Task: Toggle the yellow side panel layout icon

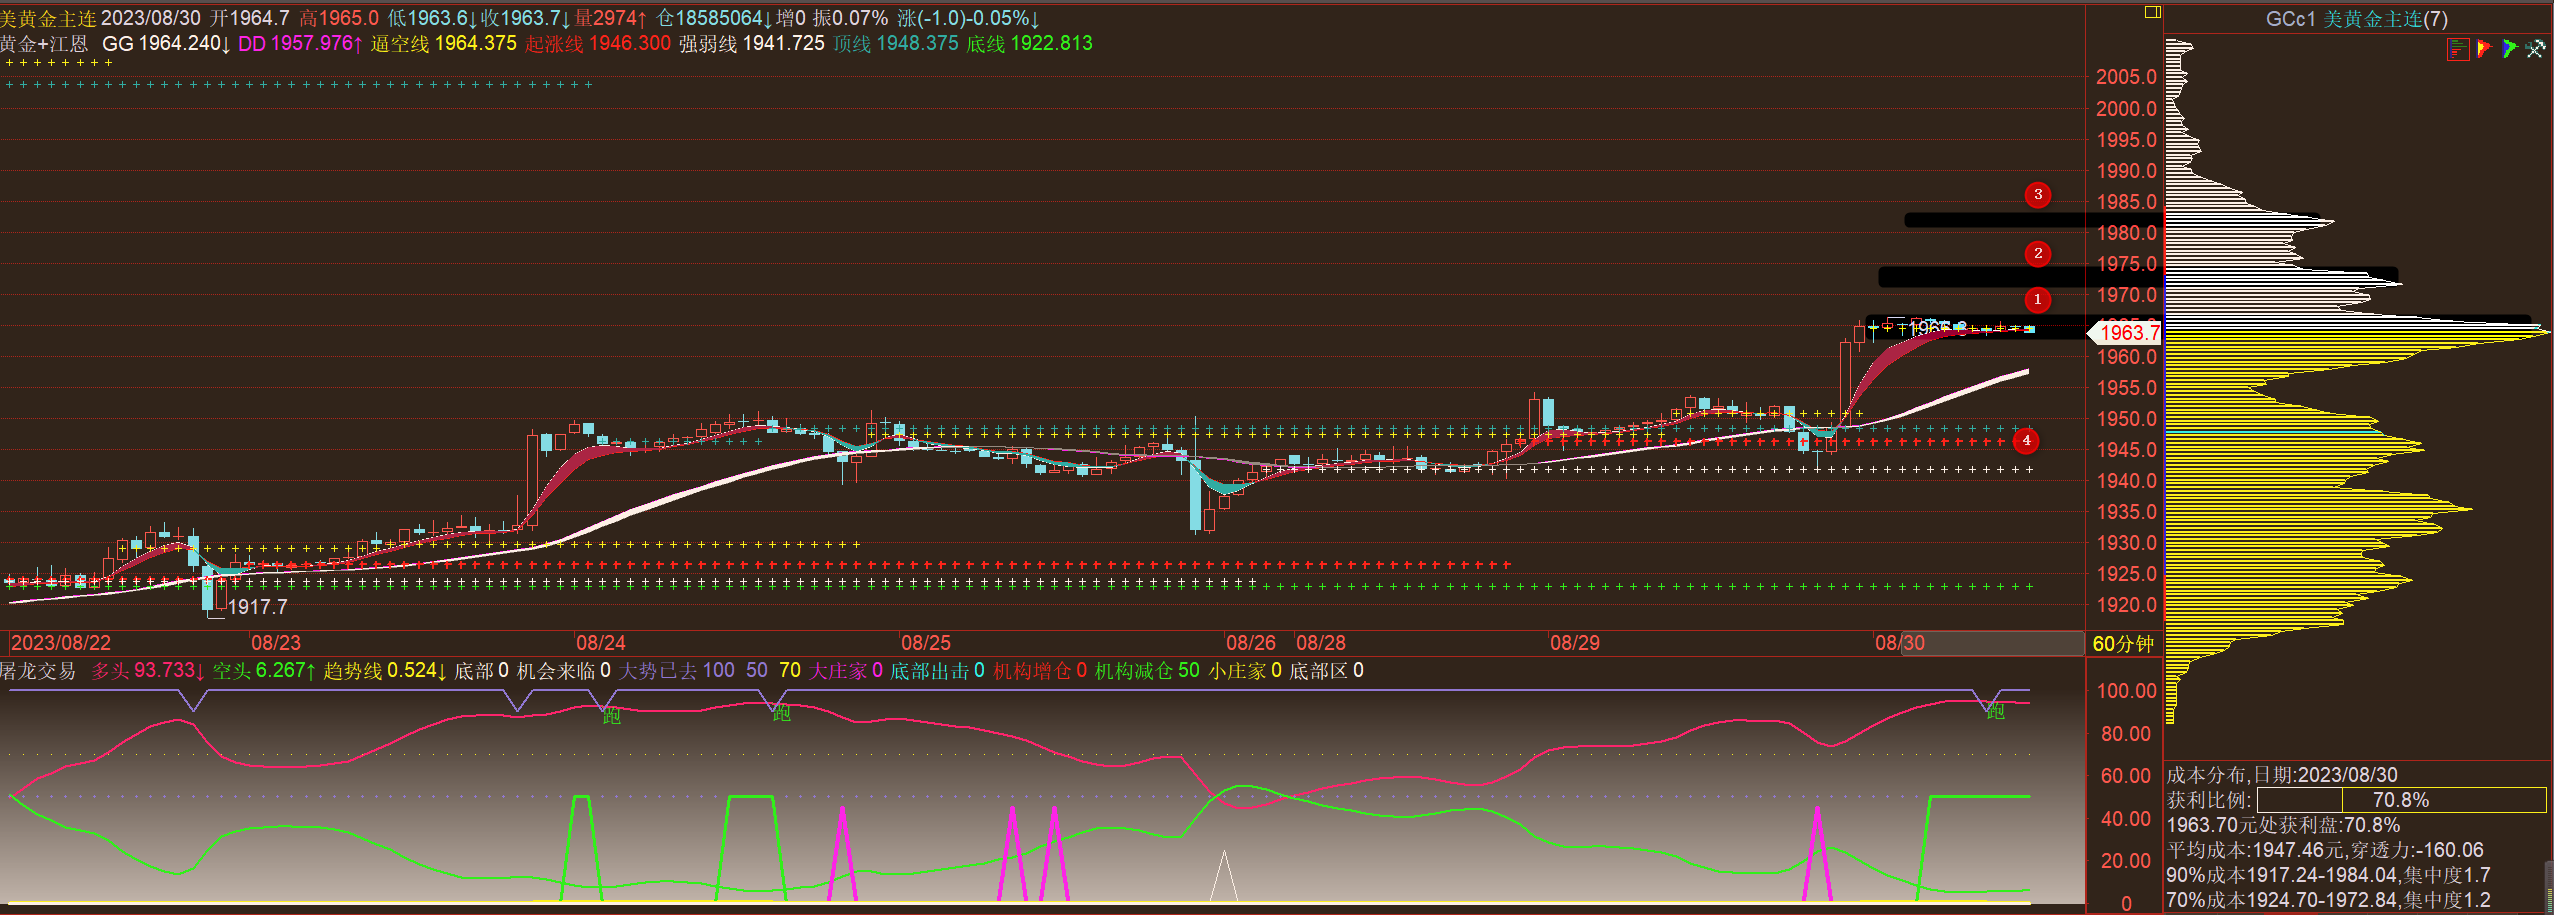Action: tap(2153, 12)
